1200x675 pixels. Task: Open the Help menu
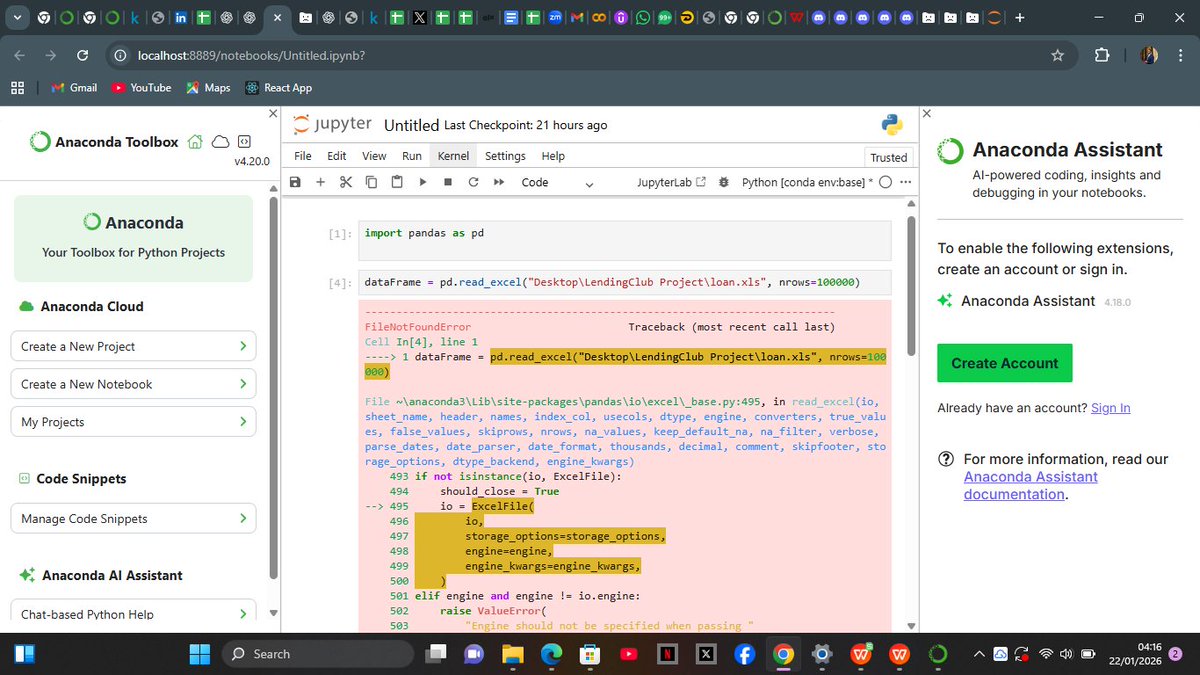553,156
